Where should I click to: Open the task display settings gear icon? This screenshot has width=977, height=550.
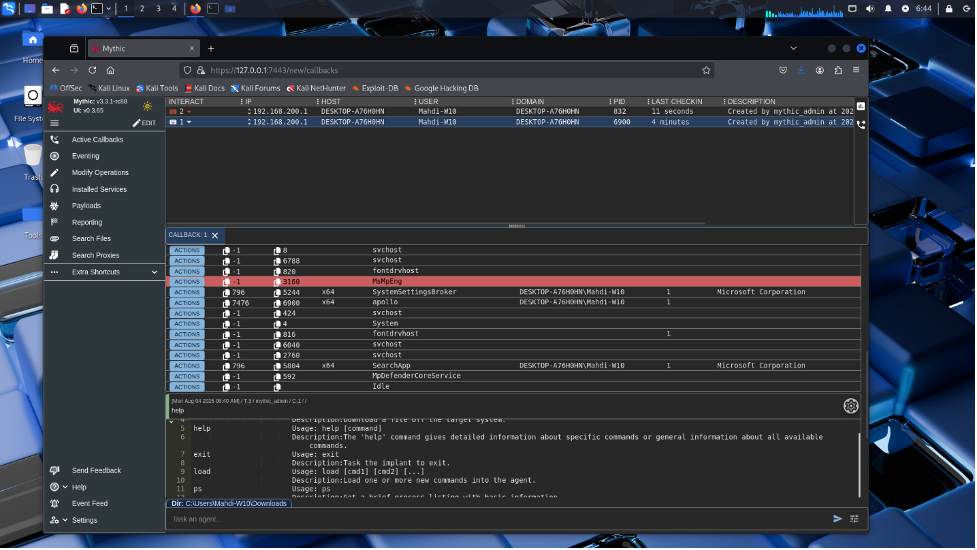(851, 407)
